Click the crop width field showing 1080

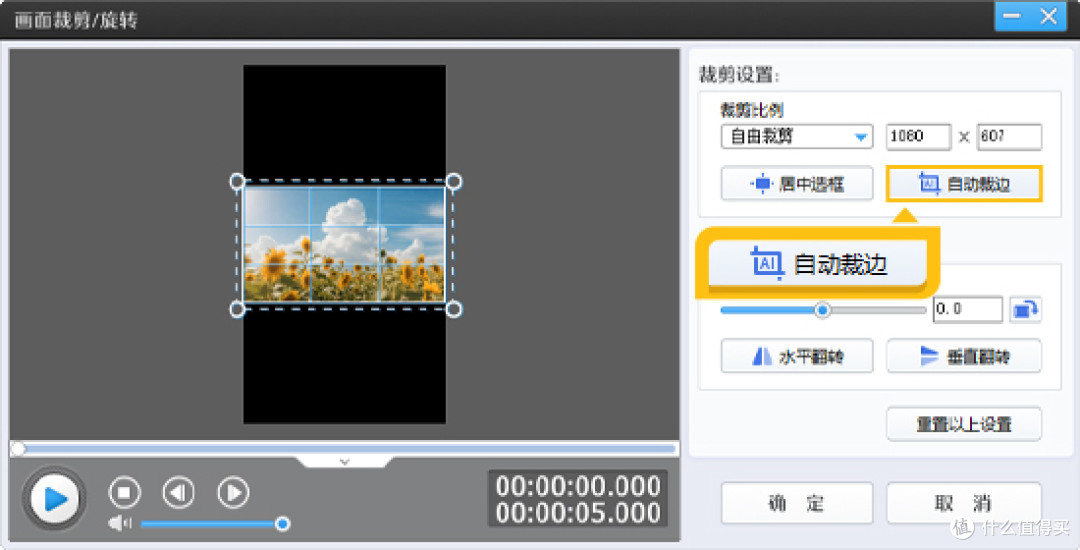(x=918, y=136)
